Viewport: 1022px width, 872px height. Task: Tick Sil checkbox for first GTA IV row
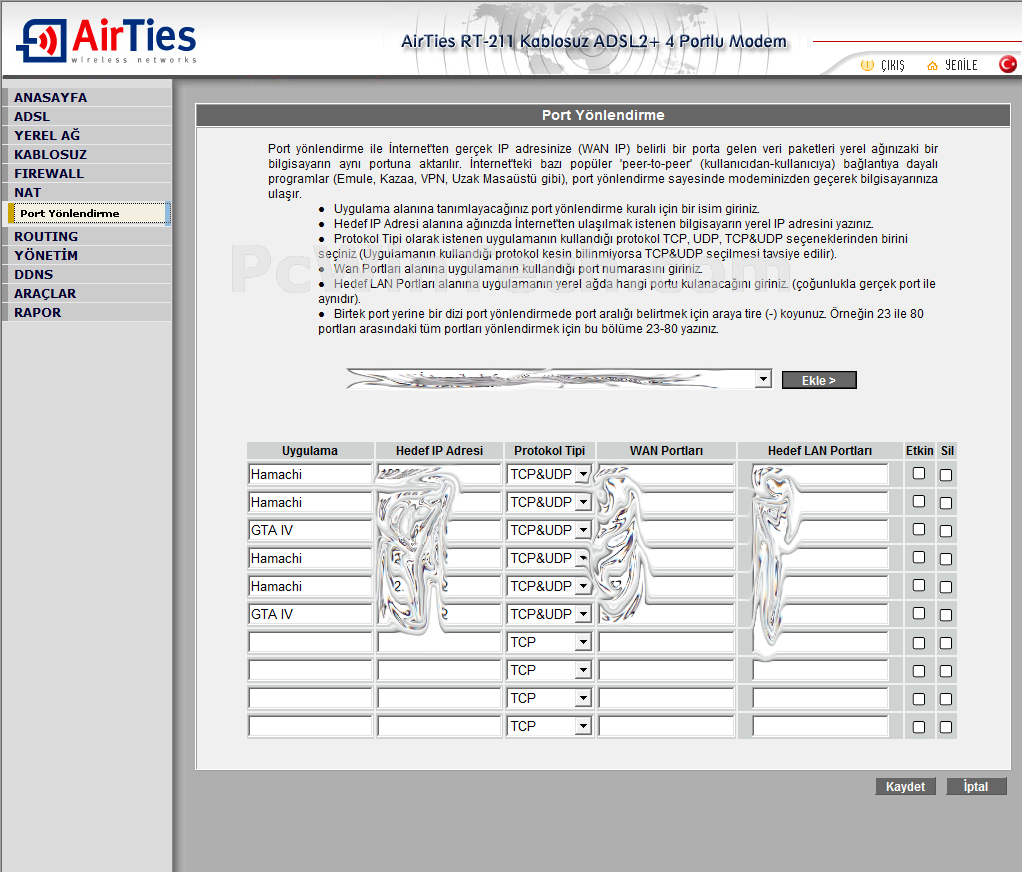click(x=946, y=531)
